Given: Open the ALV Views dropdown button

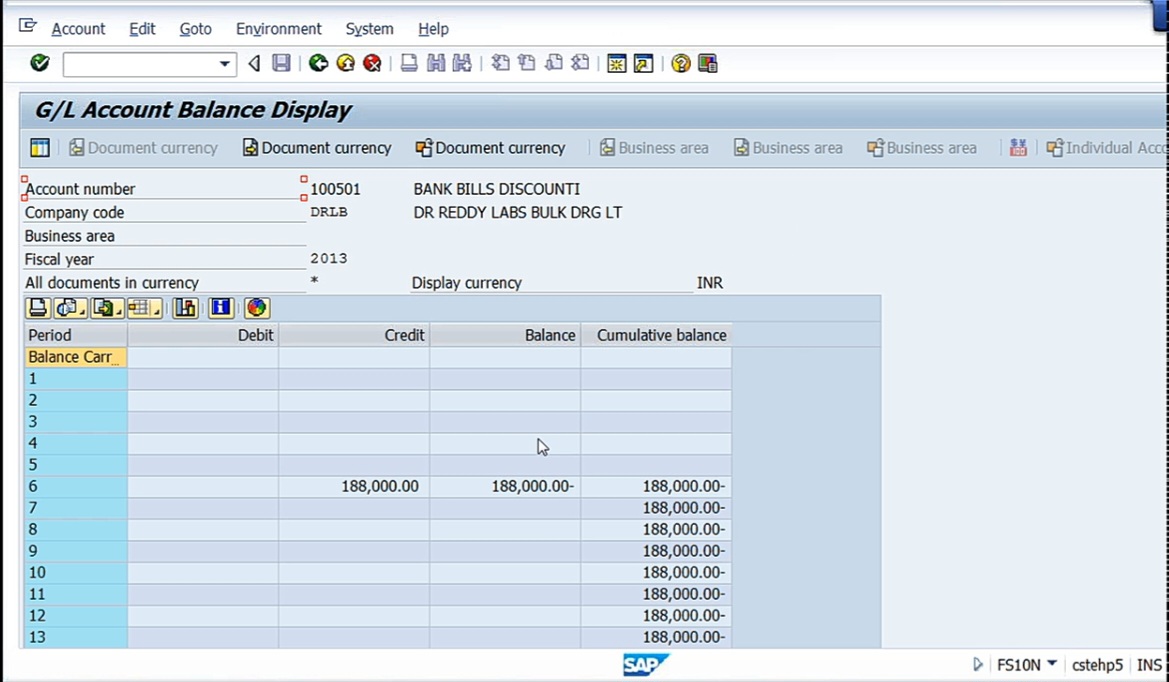Looking at the screenshot, I should 71,308.
